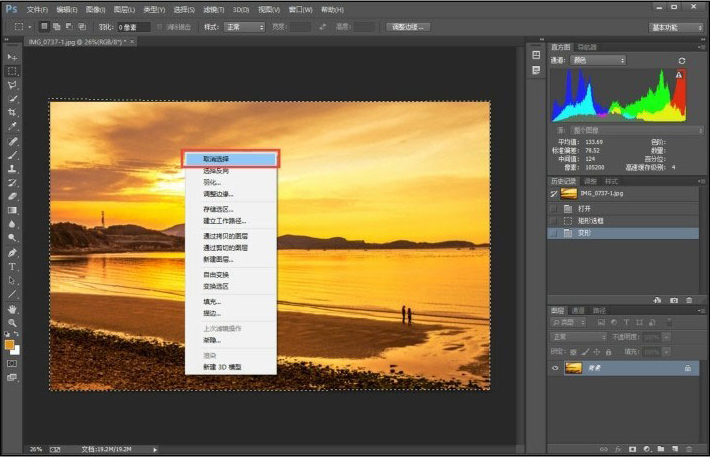Choose 取消选择 in the context menu
This screenshot has height=457, width=710.
pos(230,159)
